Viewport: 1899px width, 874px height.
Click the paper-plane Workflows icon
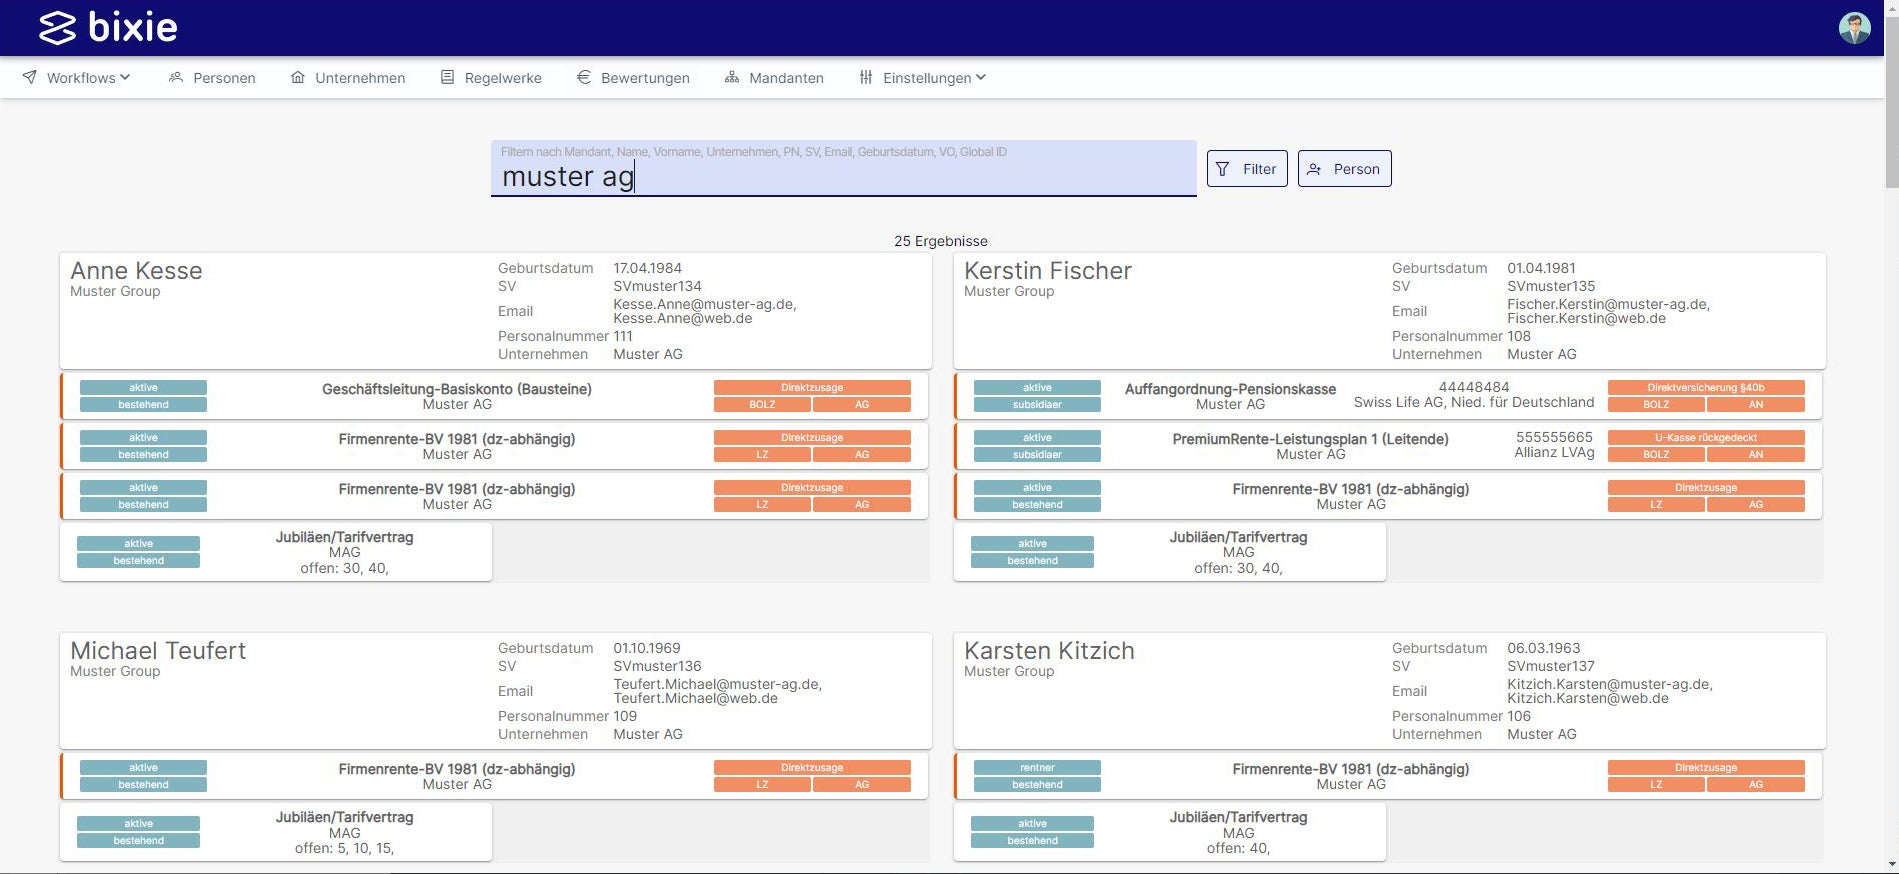[x=30, y=77]
